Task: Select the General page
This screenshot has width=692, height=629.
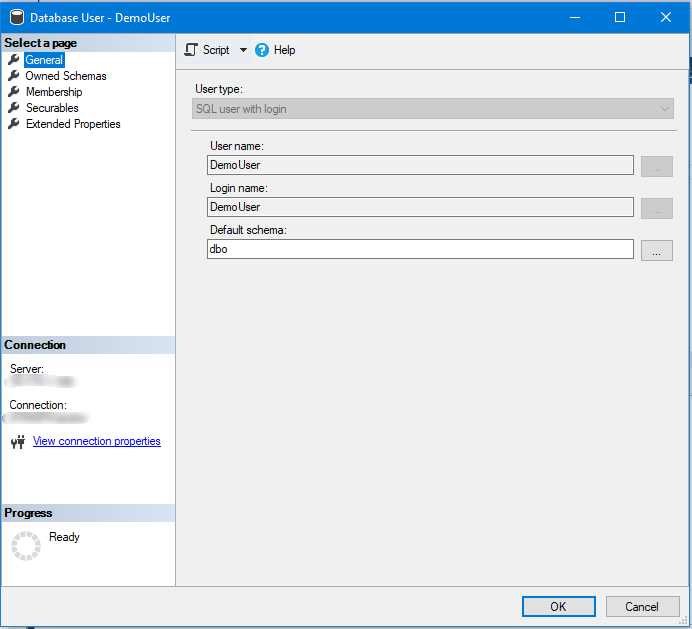Action: [x=44, y=60]
